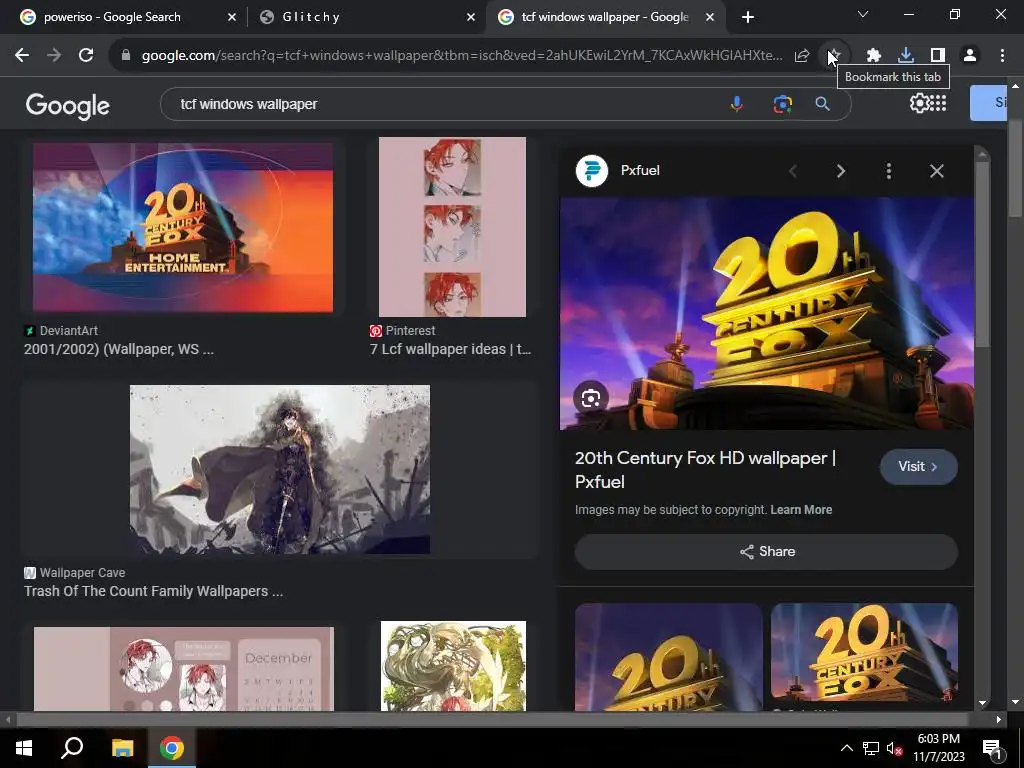Toggle the Chrome side panel

tap(938, 56)
